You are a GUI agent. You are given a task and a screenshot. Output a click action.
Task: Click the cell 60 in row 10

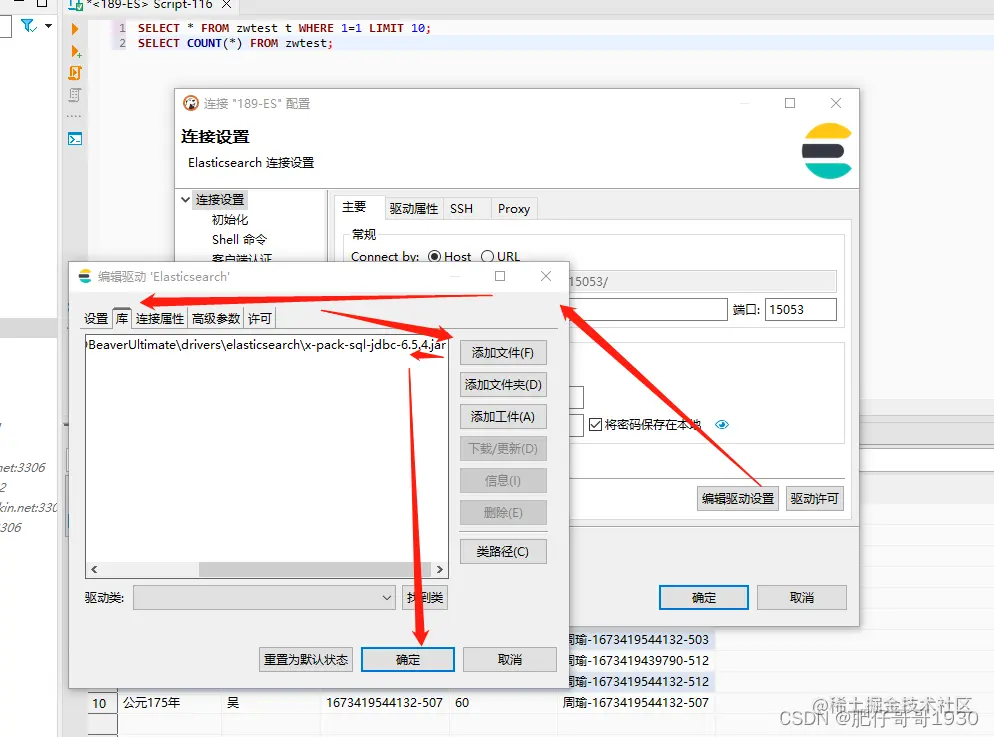click(504, 703)
